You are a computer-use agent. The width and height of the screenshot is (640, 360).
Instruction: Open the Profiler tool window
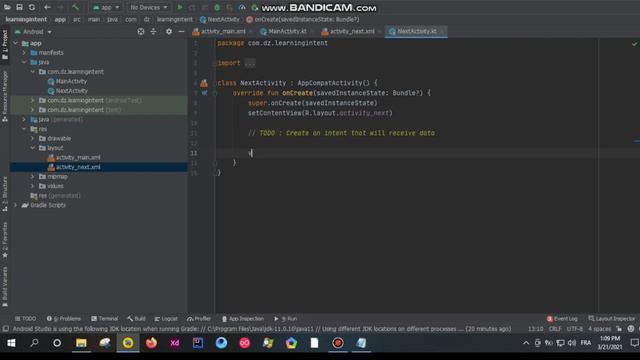199,318
